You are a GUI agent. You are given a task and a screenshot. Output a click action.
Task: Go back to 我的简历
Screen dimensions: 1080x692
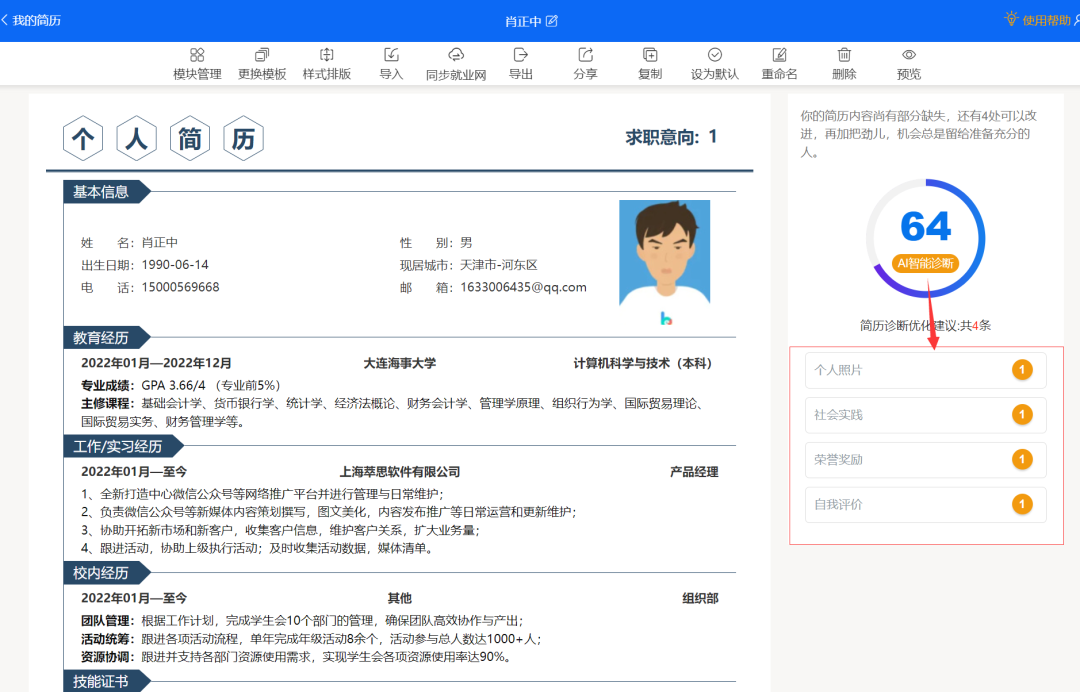[x=32, y=20]
